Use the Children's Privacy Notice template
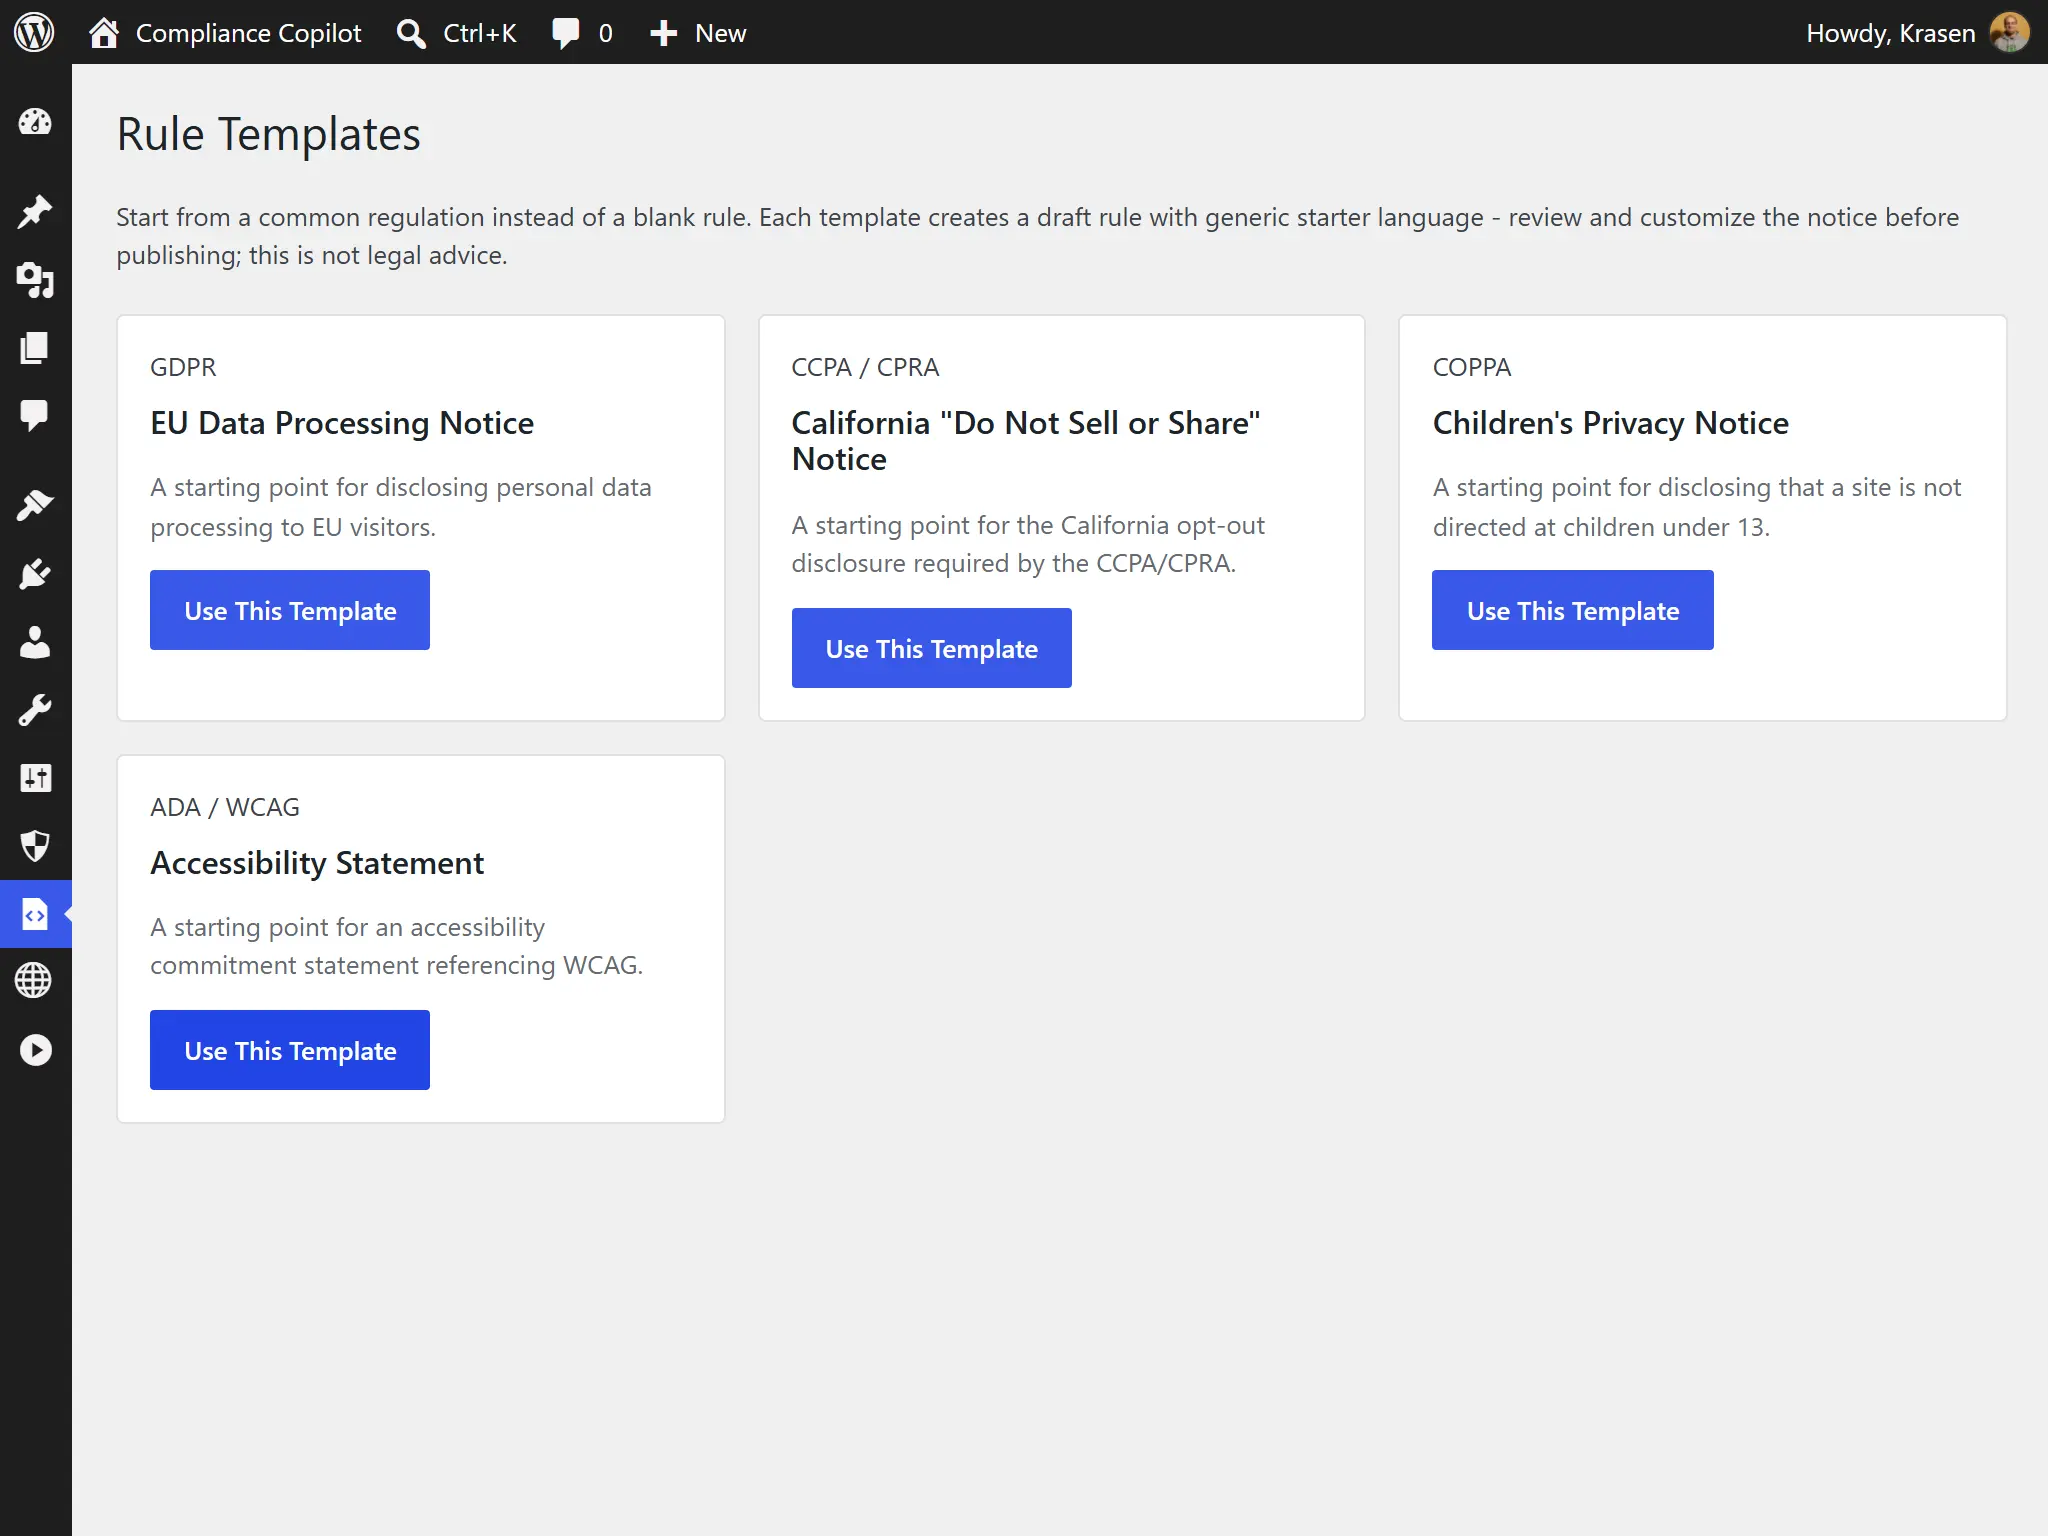The width and height of the screenshot is (2048, 1536). tap(1572, 610)
